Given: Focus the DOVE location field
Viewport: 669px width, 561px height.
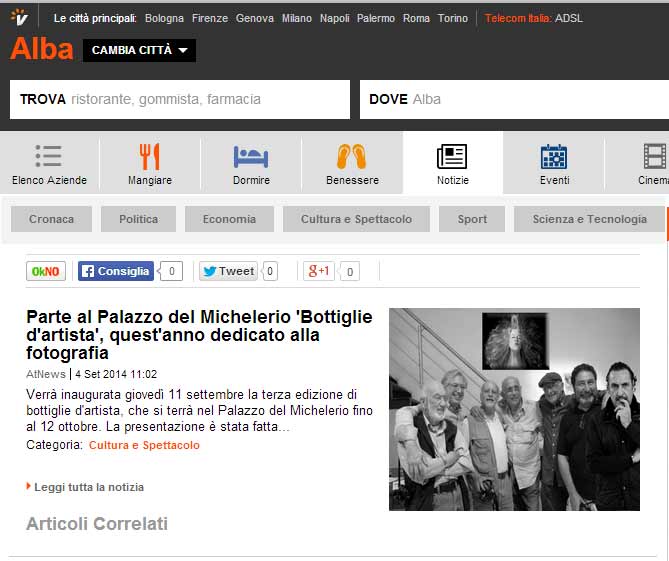Looking at the screenshot, I should (x=514, y=99).
